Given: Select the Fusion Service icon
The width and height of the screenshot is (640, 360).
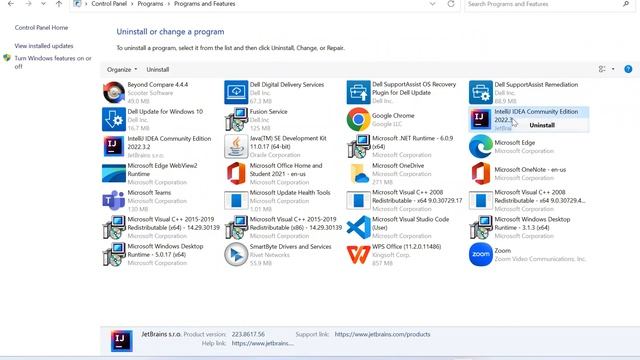Looking at the screenshot, I should coord(236,119).
